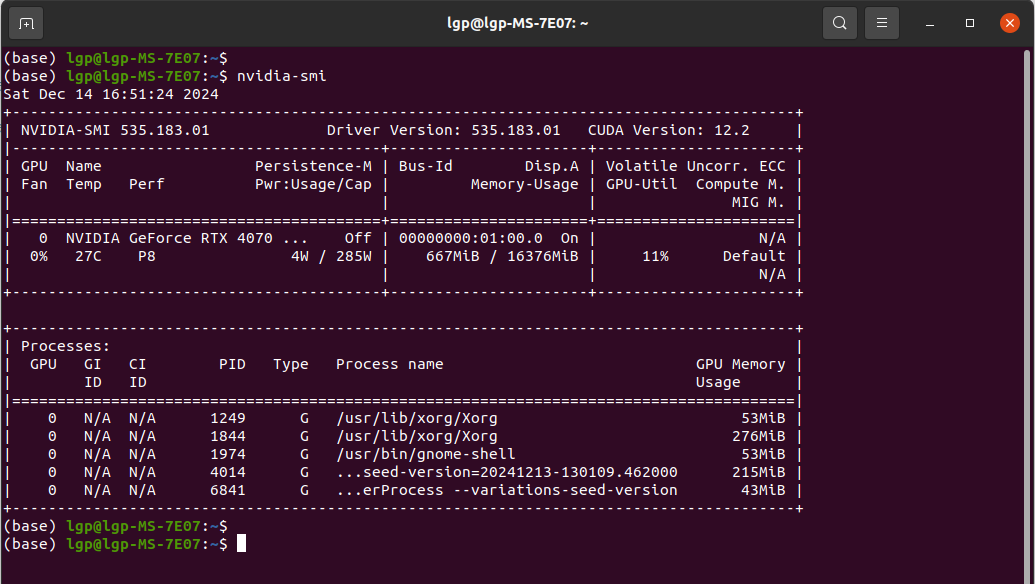This screenshot has height=584, width=1035.
Task: Click the Memory-Usage header
Action: [525, 185]
